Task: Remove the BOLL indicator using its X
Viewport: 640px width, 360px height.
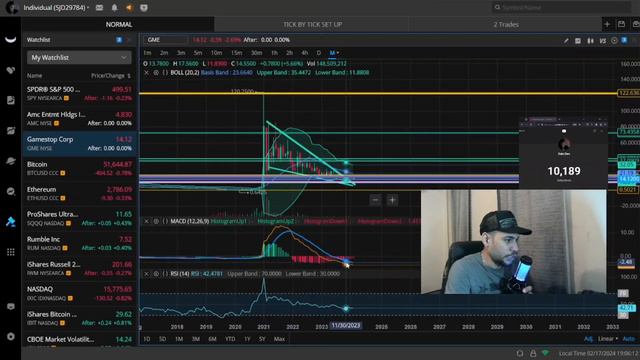Action: click(147, 72)
